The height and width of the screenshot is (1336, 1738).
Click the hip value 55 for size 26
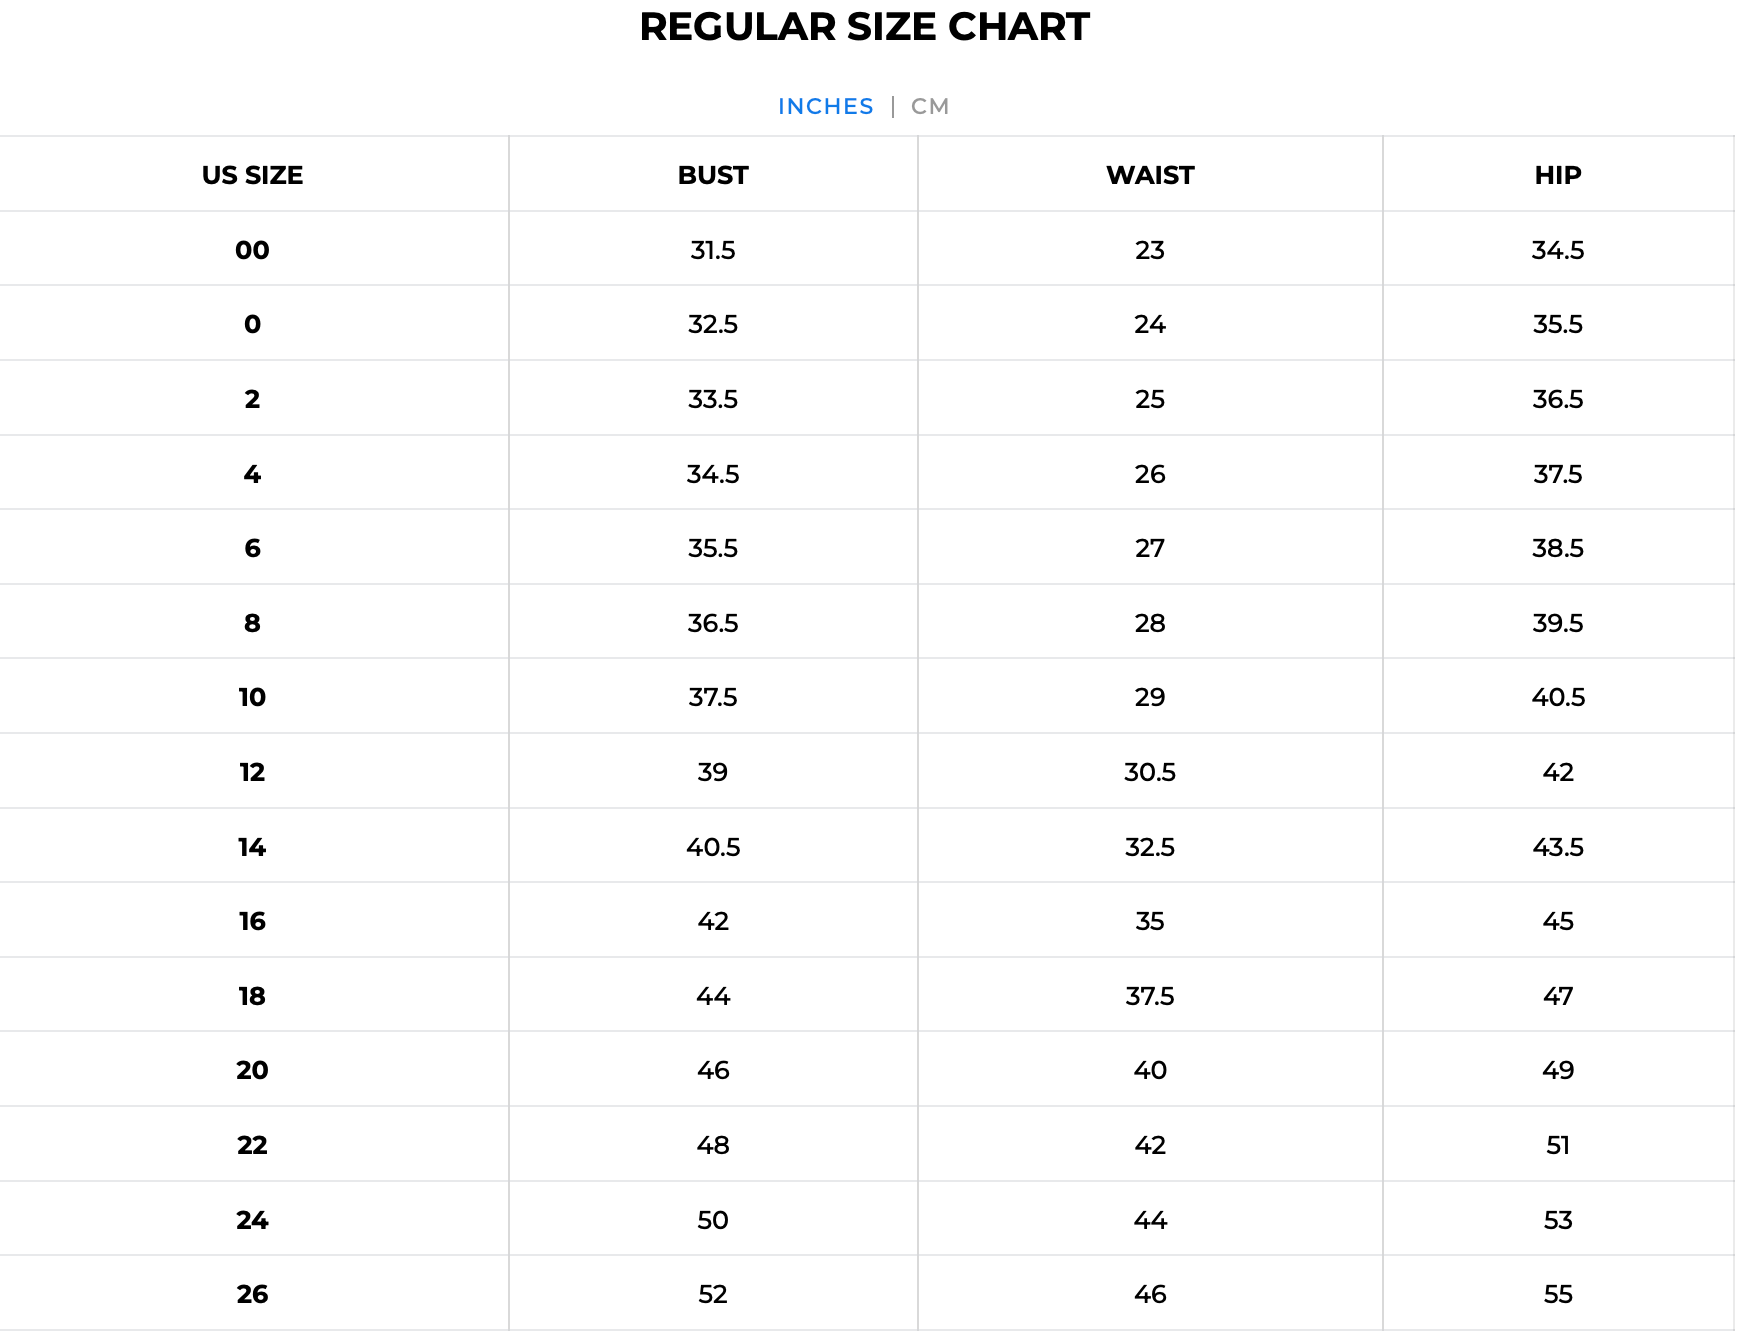pyautogui.click(x=1557, y=1293)
